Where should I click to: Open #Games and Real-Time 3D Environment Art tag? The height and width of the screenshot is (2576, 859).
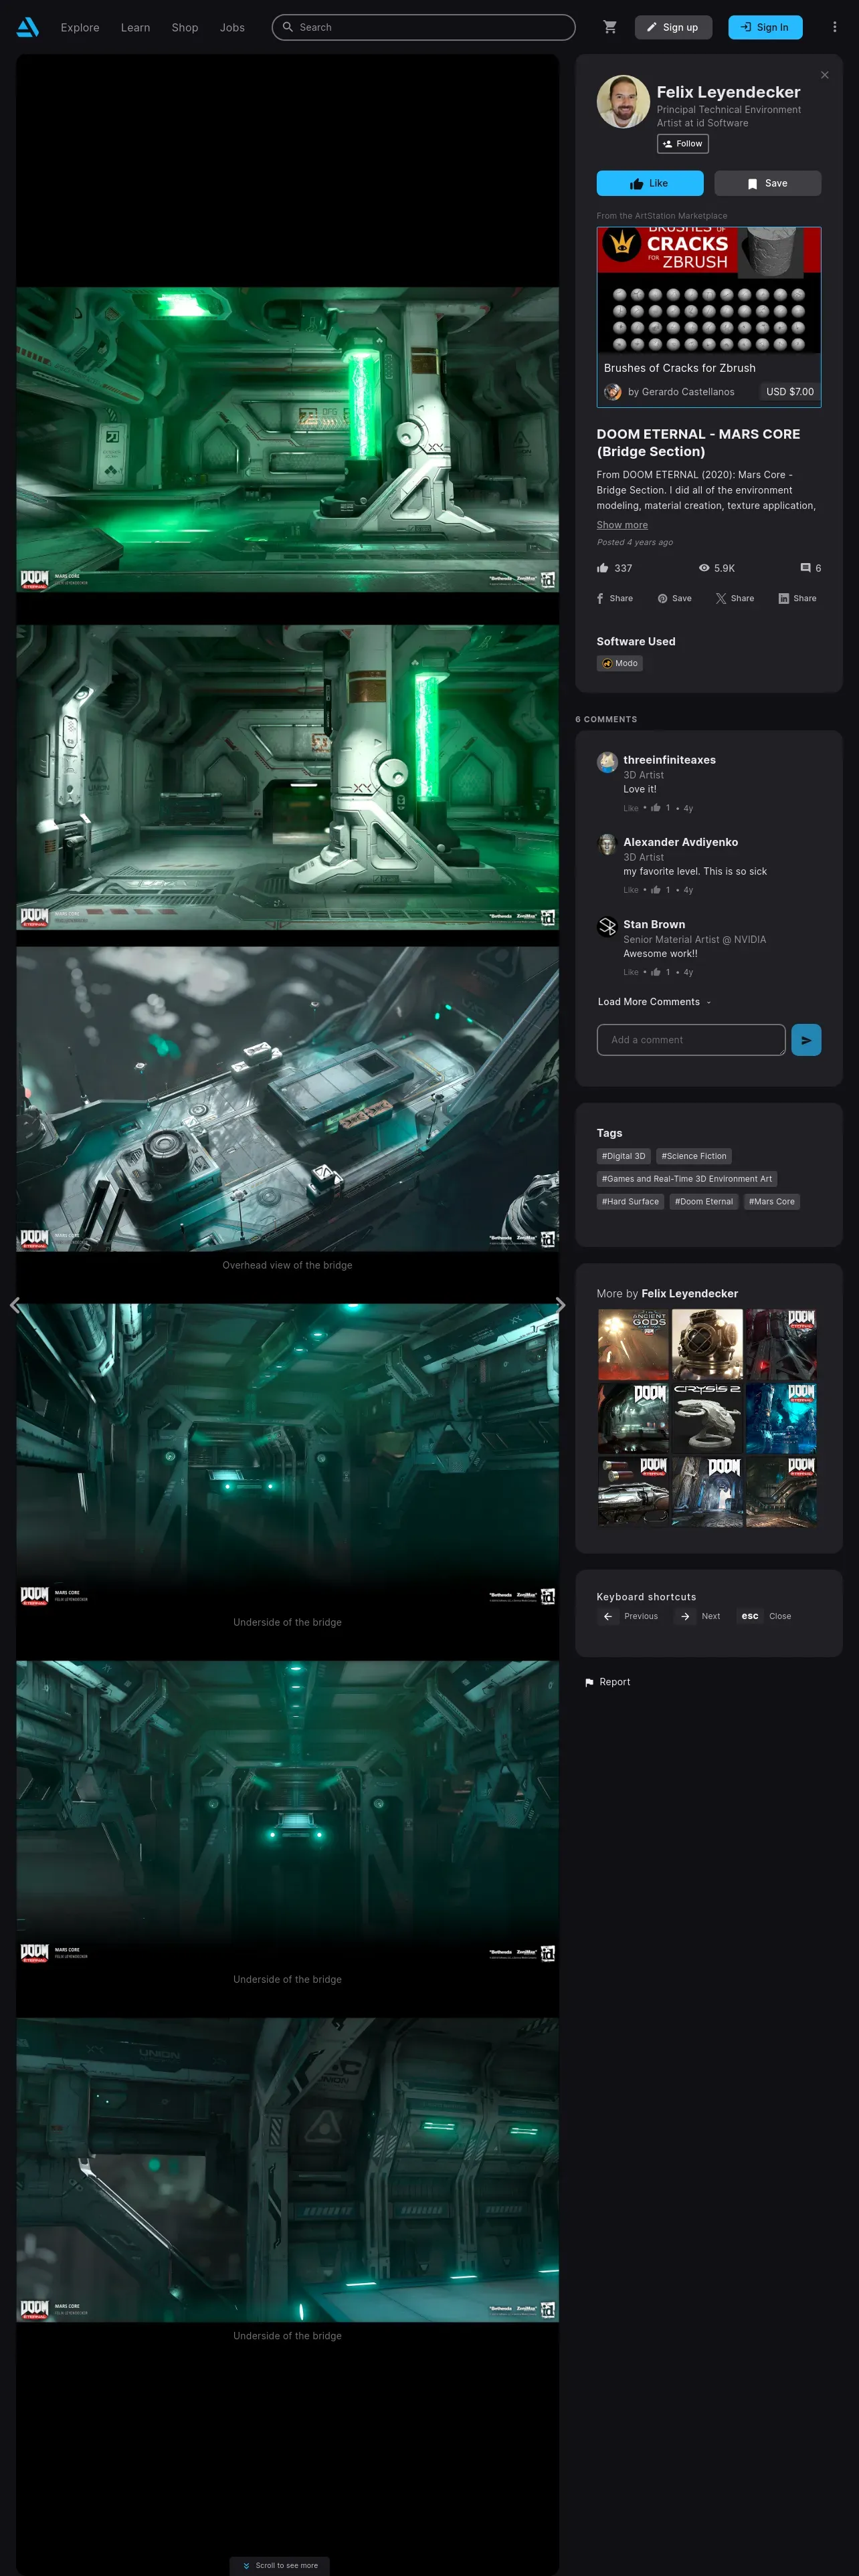pyautogui.click(x=687, y=1179)
